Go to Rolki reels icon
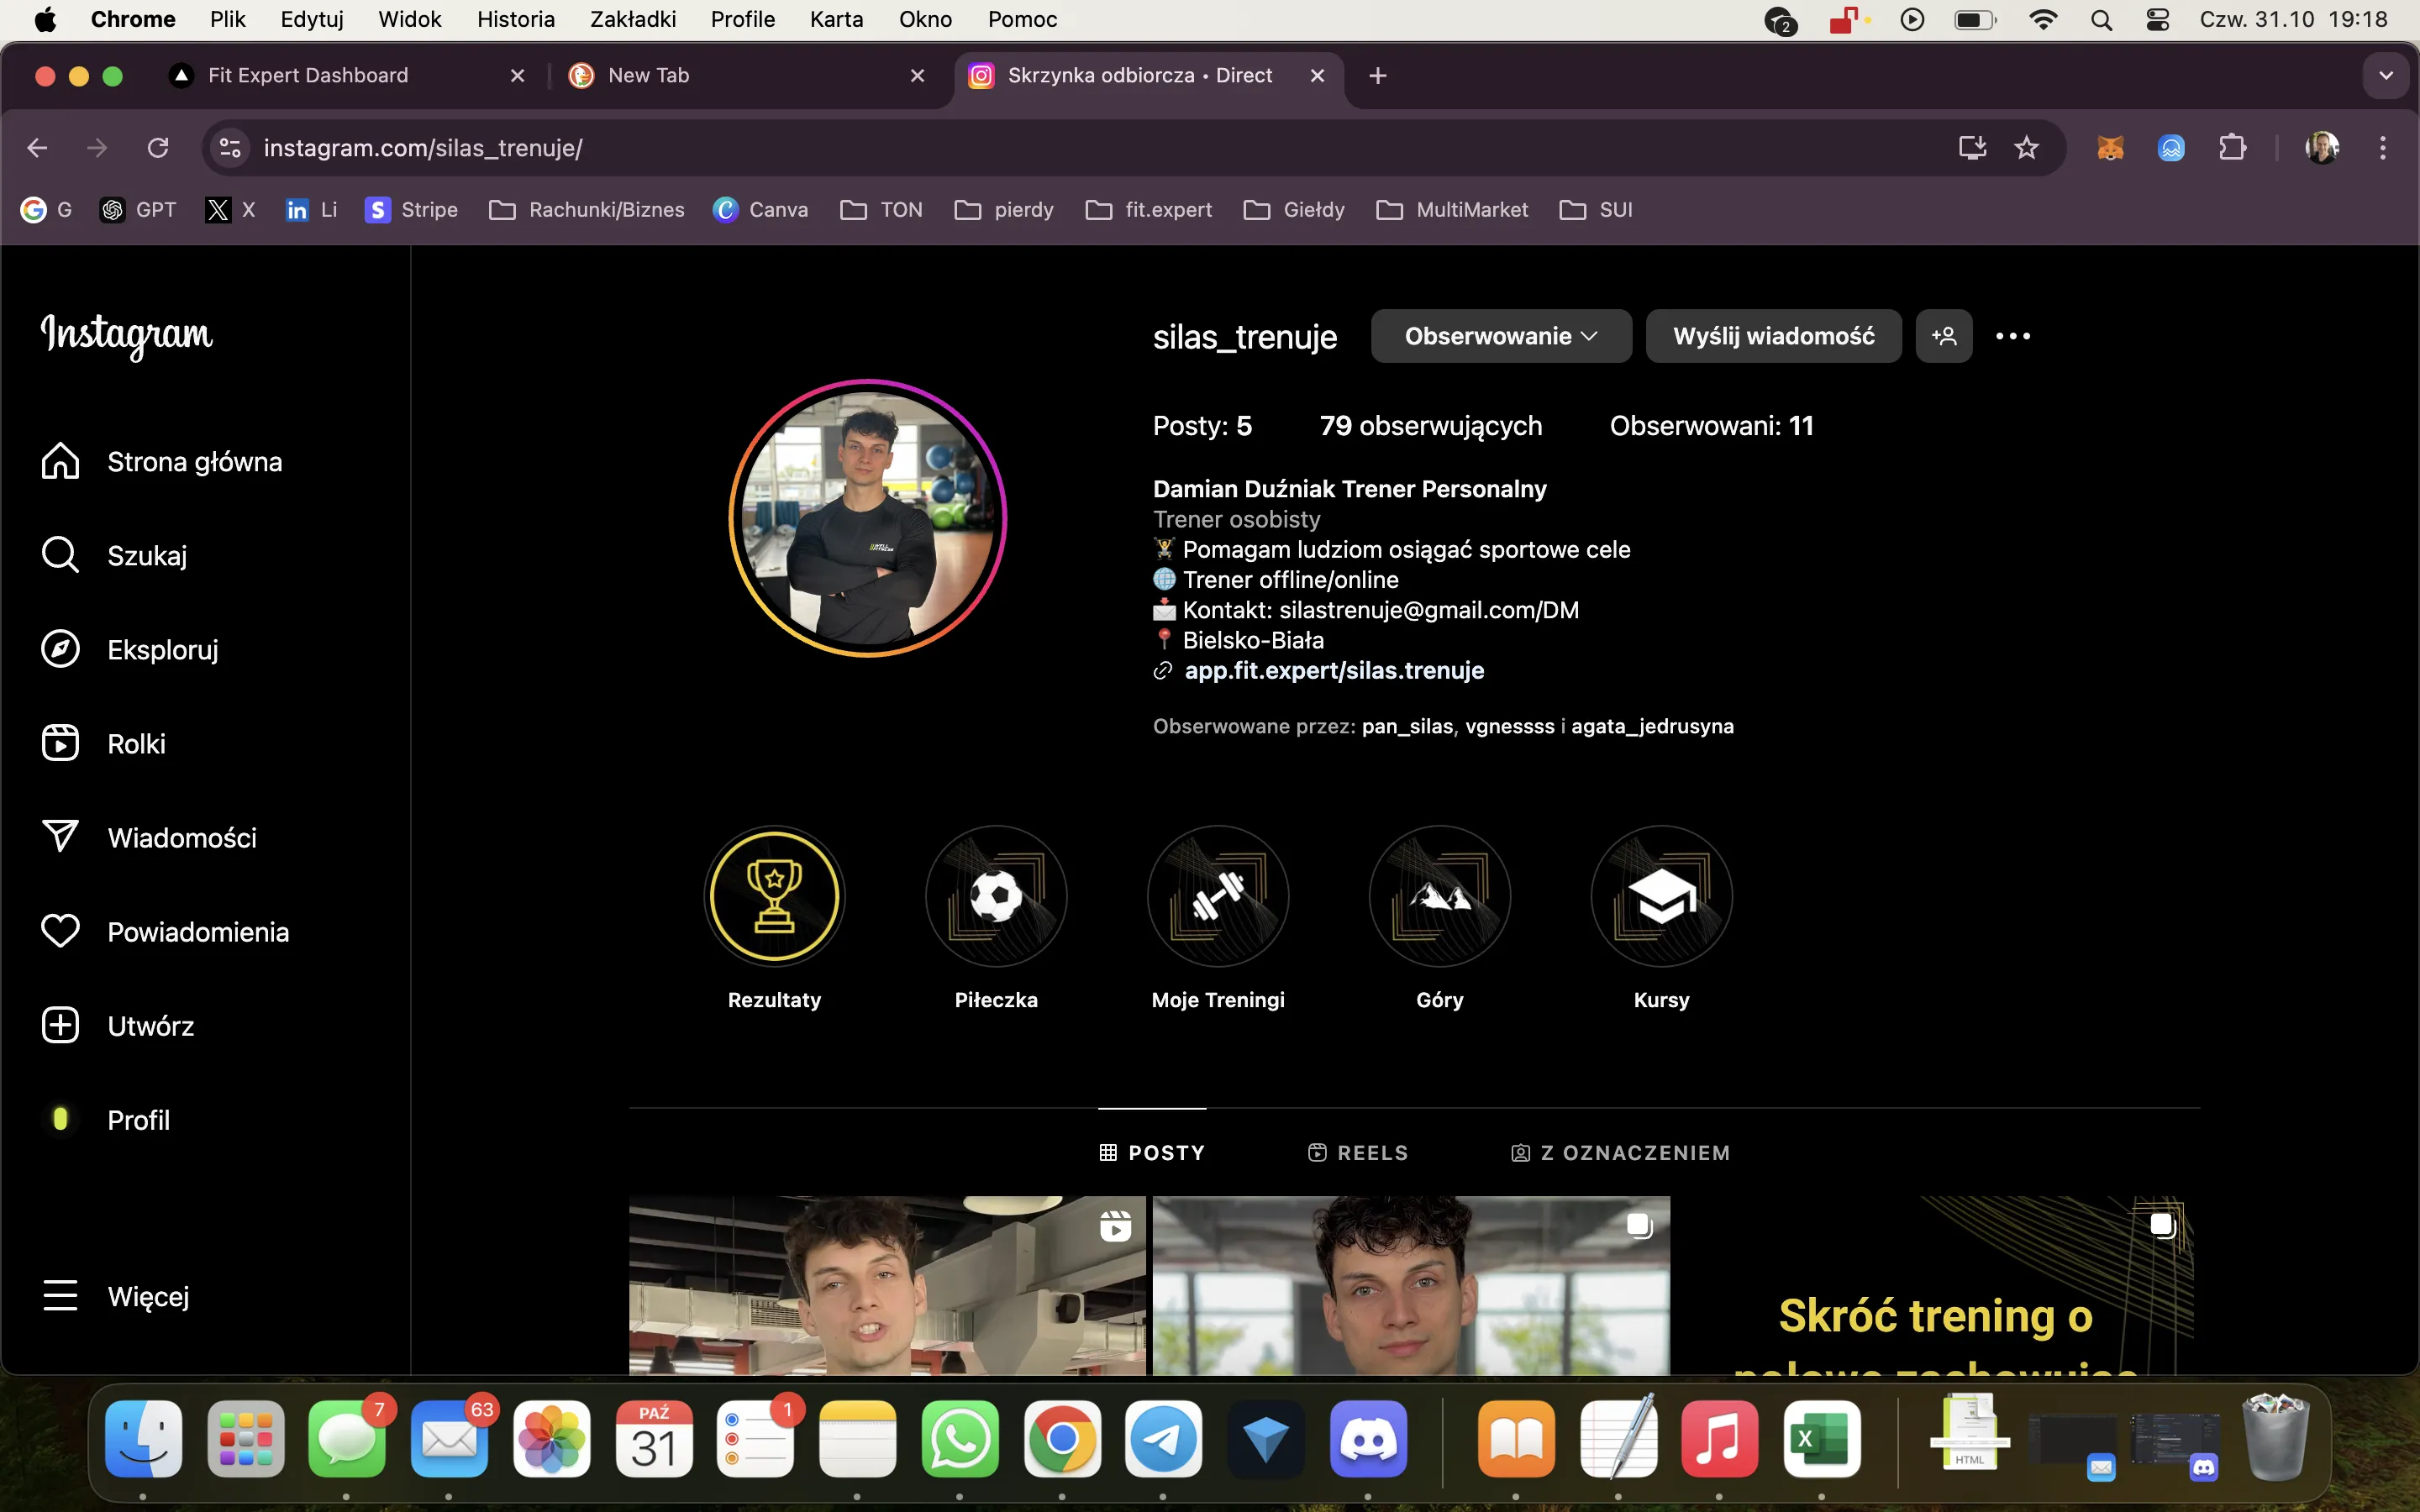2420x1512 pixels. click(60, 743)
